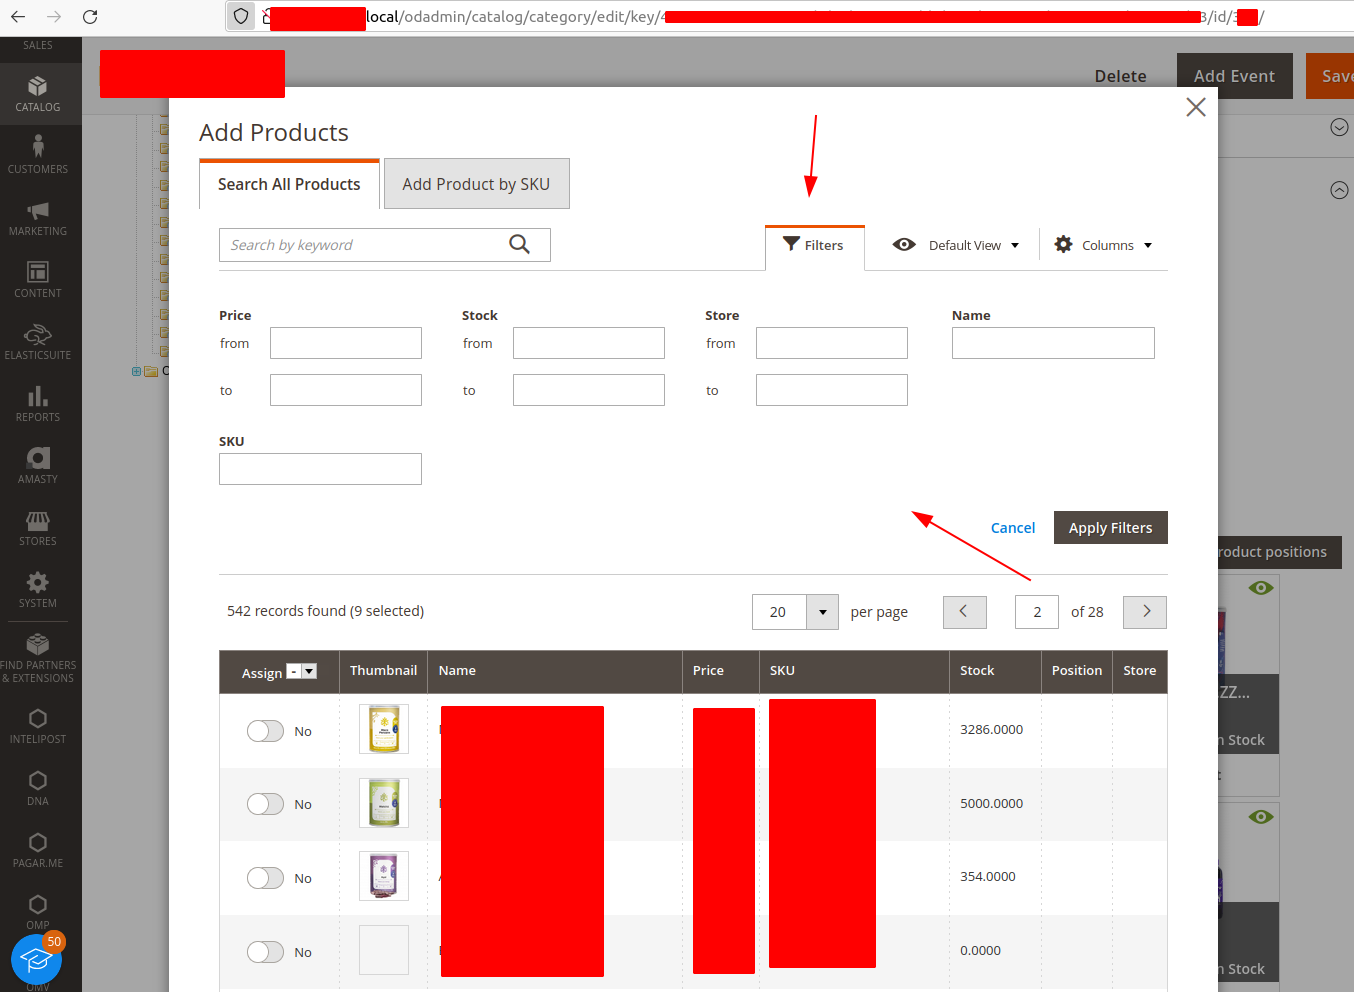Click the keyword search magnifier icon
Screen dimensions: 1354x992
tap(519, 244)
